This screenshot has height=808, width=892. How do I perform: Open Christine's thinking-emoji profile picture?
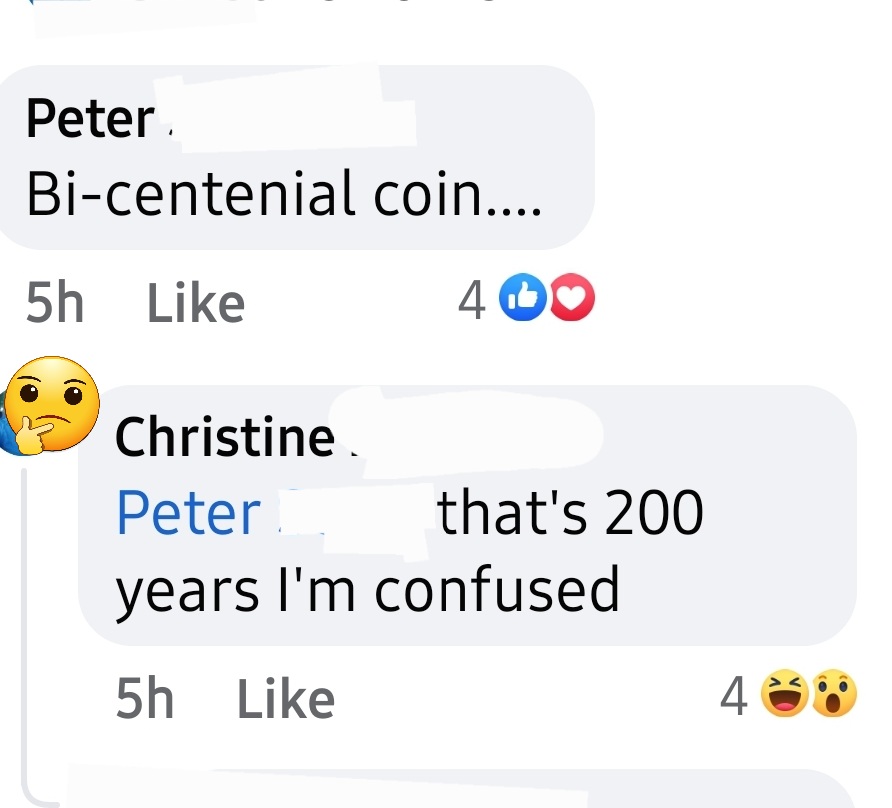click(x=50, y=406)
